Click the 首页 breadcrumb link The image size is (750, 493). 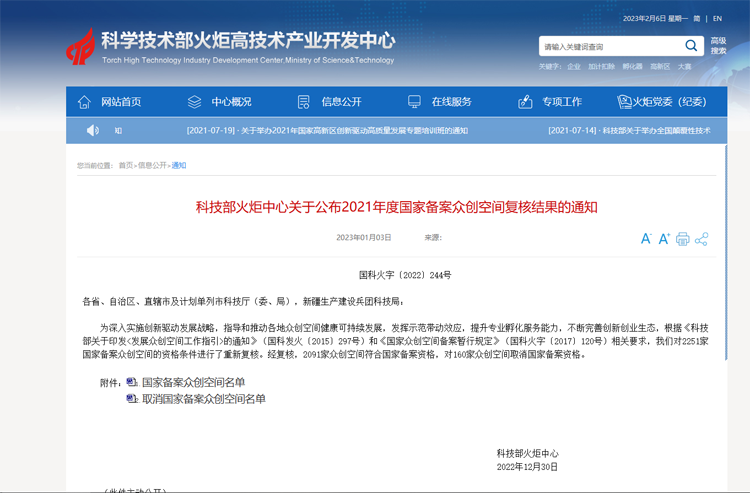[x=125, y=166]
